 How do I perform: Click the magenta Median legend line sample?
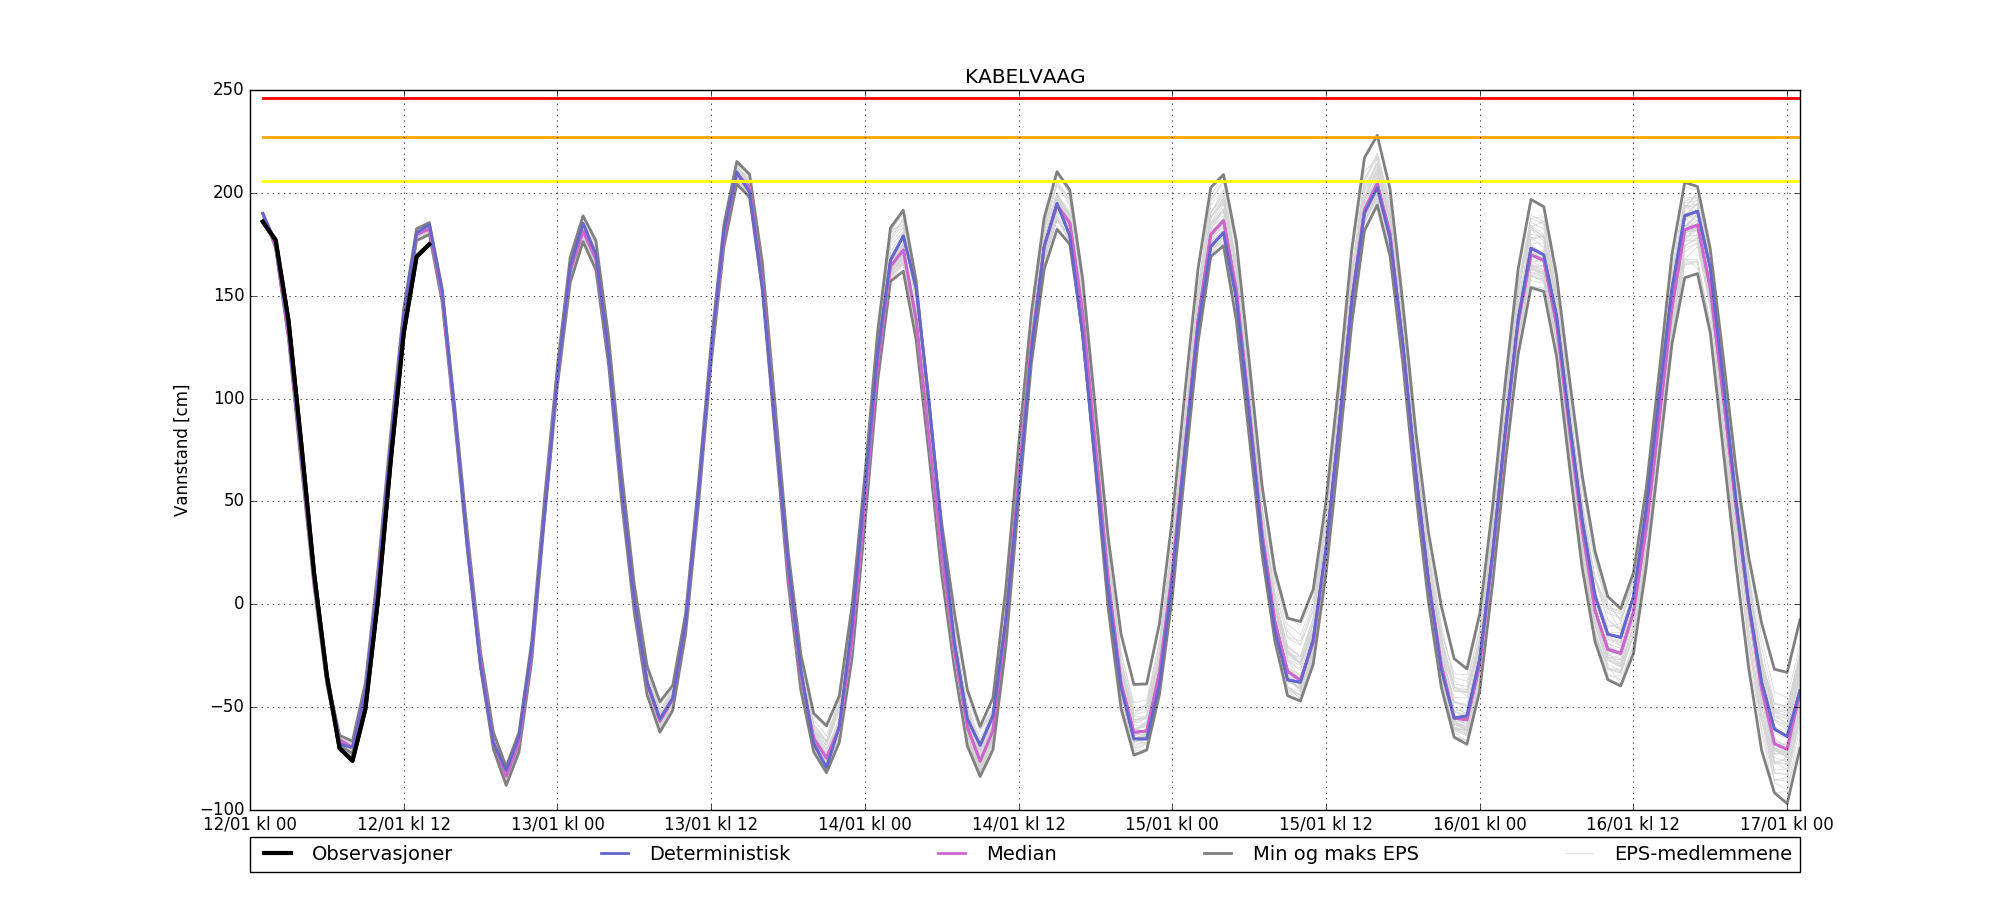tap(952, 854)
